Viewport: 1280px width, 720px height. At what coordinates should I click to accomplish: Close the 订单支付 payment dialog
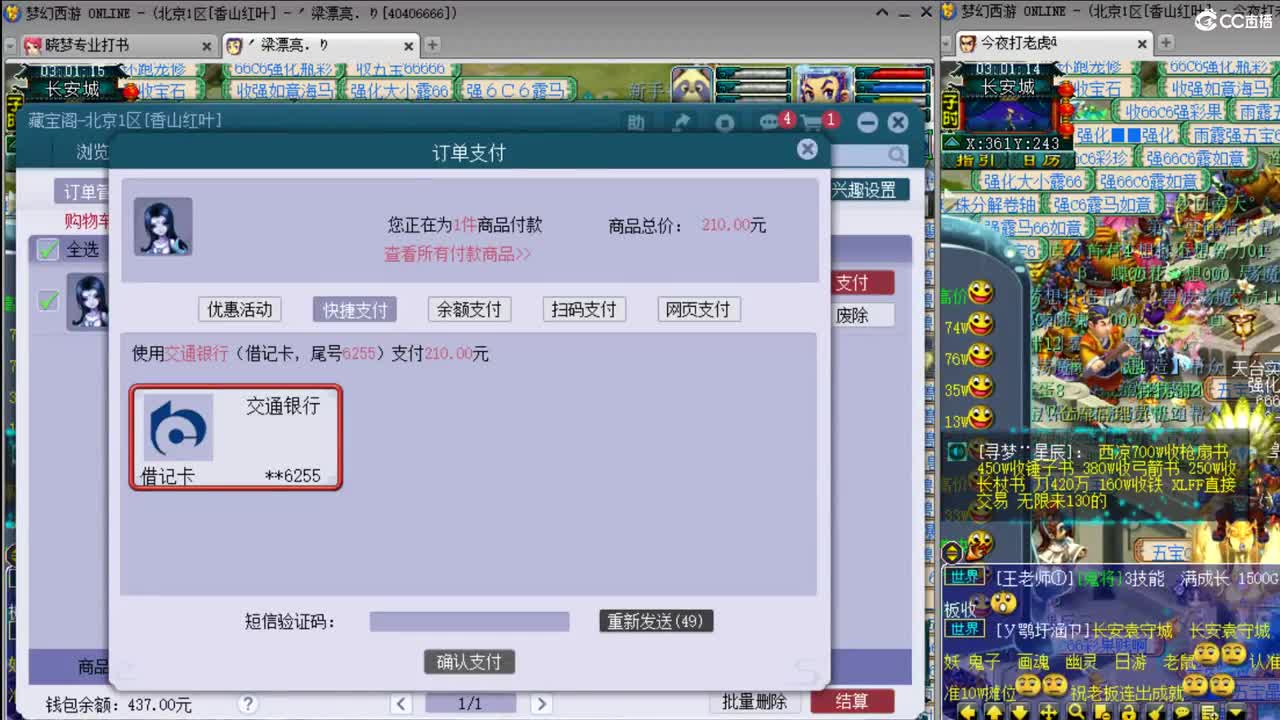pyautogui.click(x=807, y=149)
